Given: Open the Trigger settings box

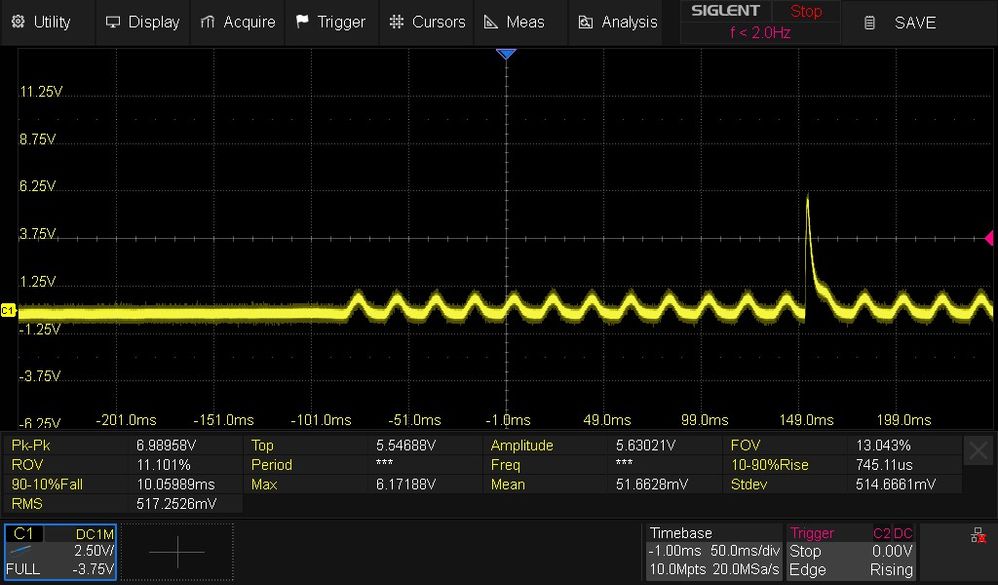Looking at the screenshot, I should tap(851, 551).
